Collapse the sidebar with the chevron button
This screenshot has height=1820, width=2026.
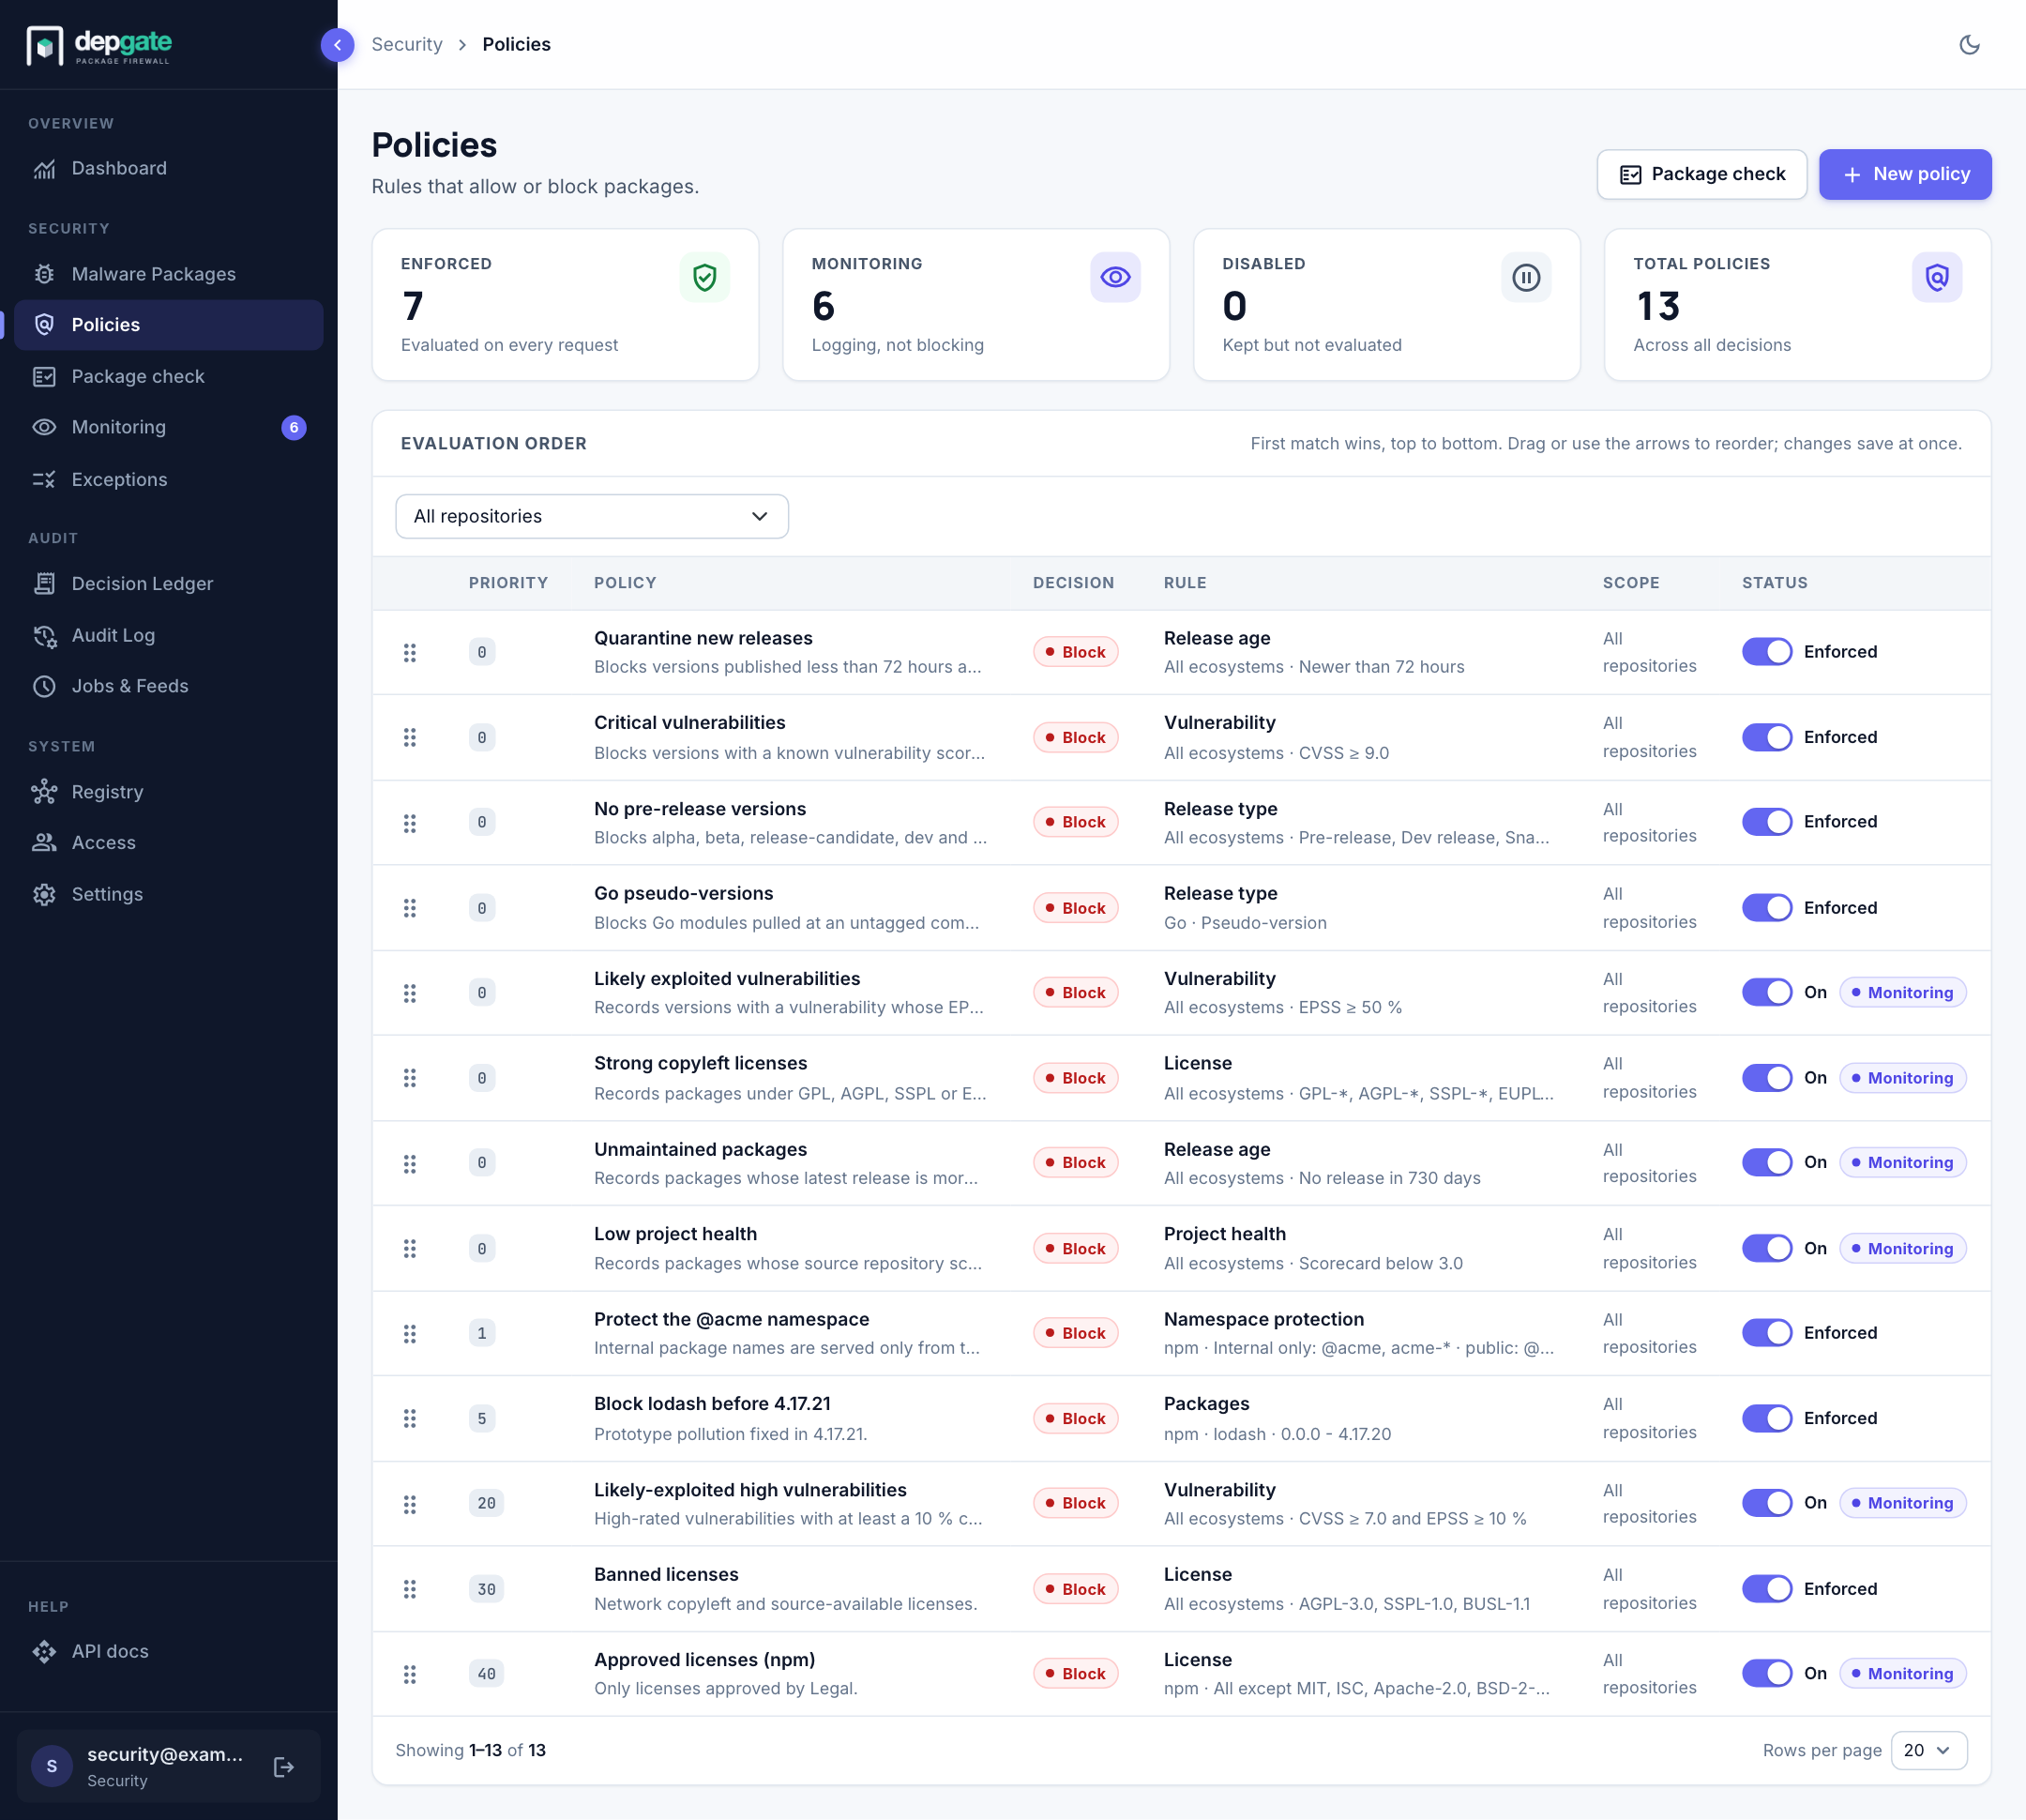[x=337, y=44]
